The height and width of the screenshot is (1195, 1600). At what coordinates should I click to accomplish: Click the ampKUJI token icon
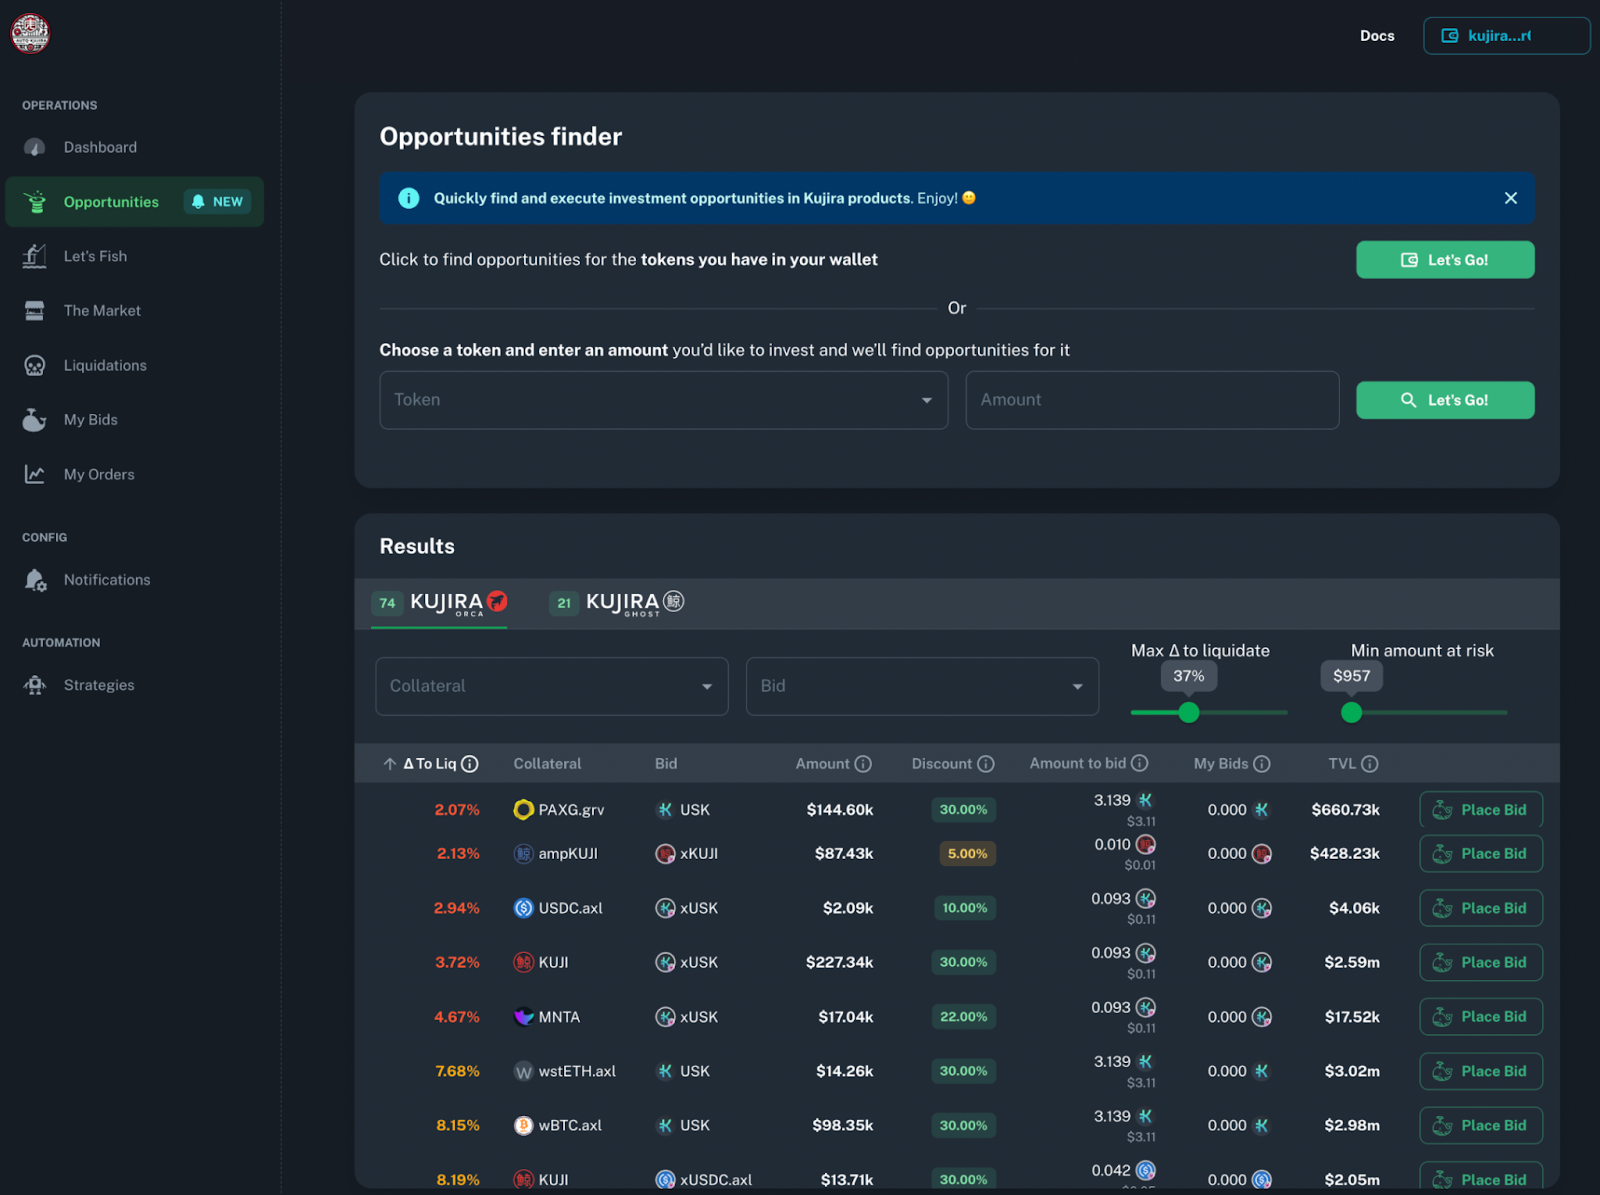tap(523, 854)
